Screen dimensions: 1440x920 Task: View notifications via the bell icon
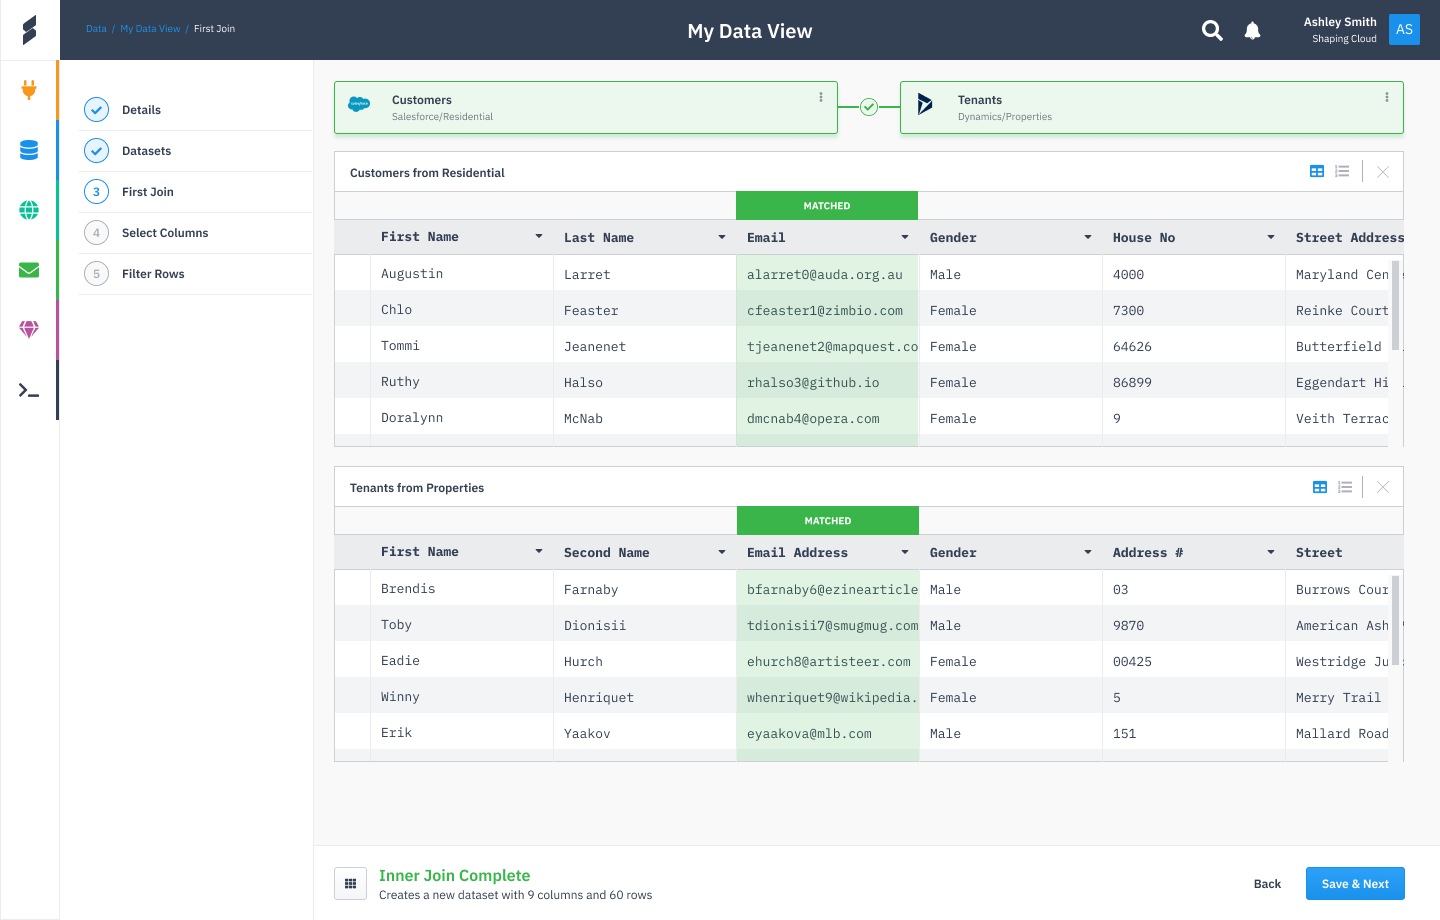(1252, 31)
